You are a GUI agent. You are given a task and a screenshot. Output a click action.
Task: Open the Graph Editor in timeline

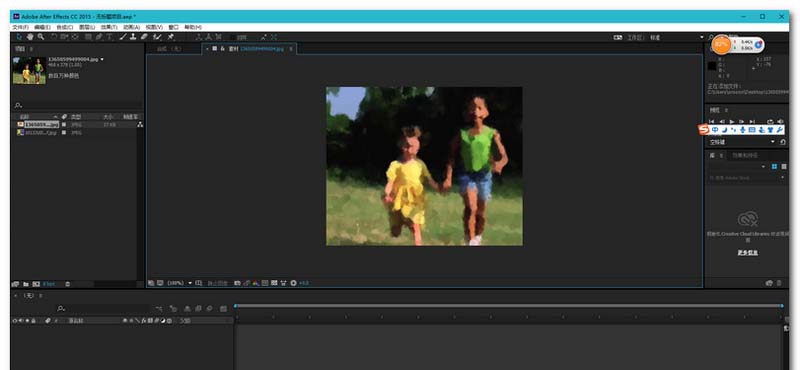point(223,309)
